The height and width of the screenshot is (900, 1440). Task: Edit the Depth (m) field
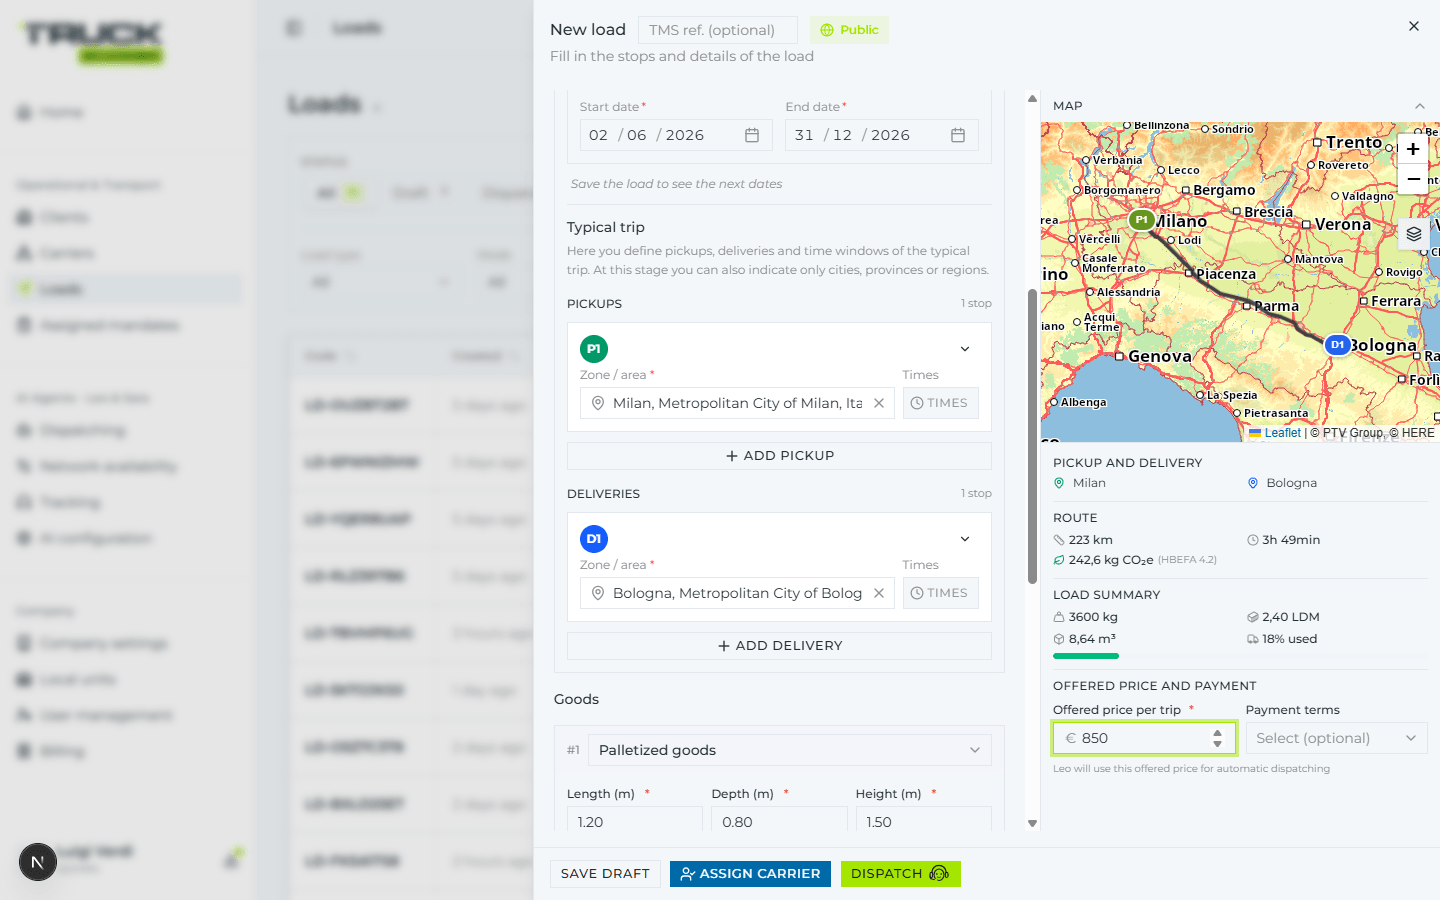(x=779, y=821)
